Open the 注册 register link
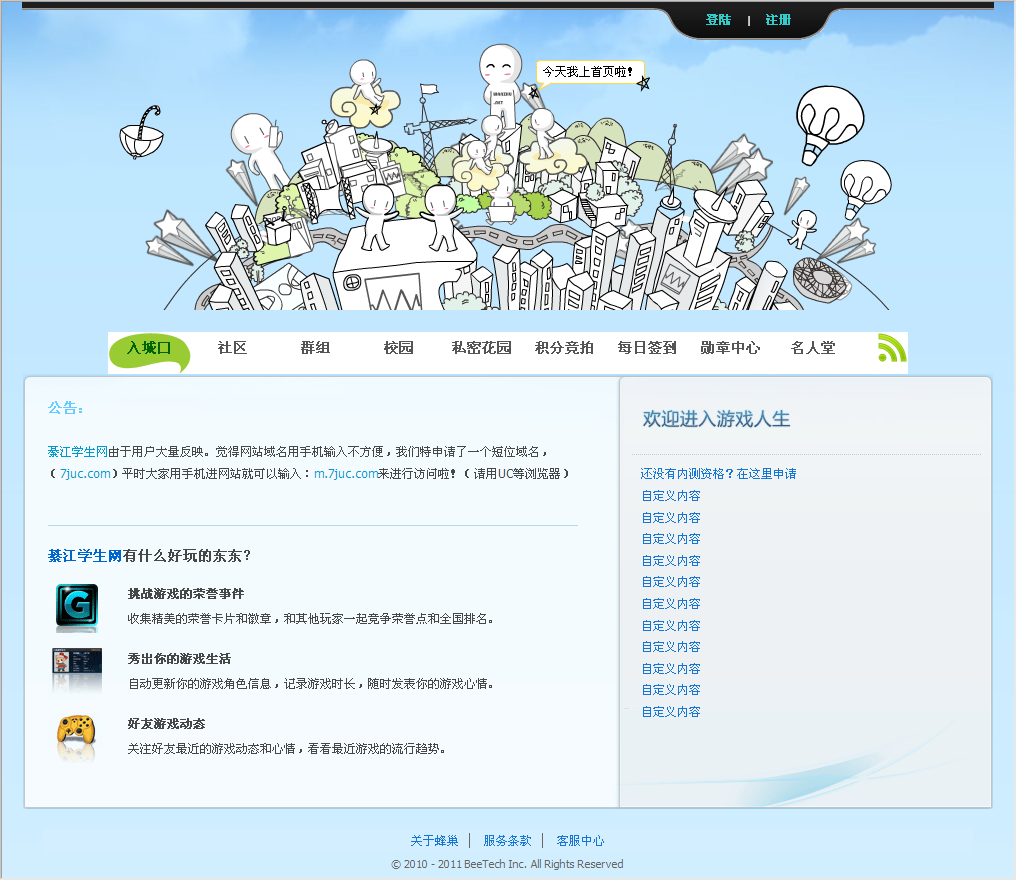The width and height of the screenshot is (1016, 880). click(778, 19)
